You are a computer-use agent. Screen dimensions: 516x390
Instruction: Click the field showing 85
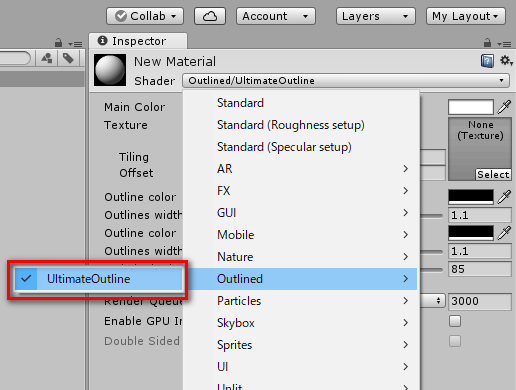pyautogui.click(x=480, y=269)
